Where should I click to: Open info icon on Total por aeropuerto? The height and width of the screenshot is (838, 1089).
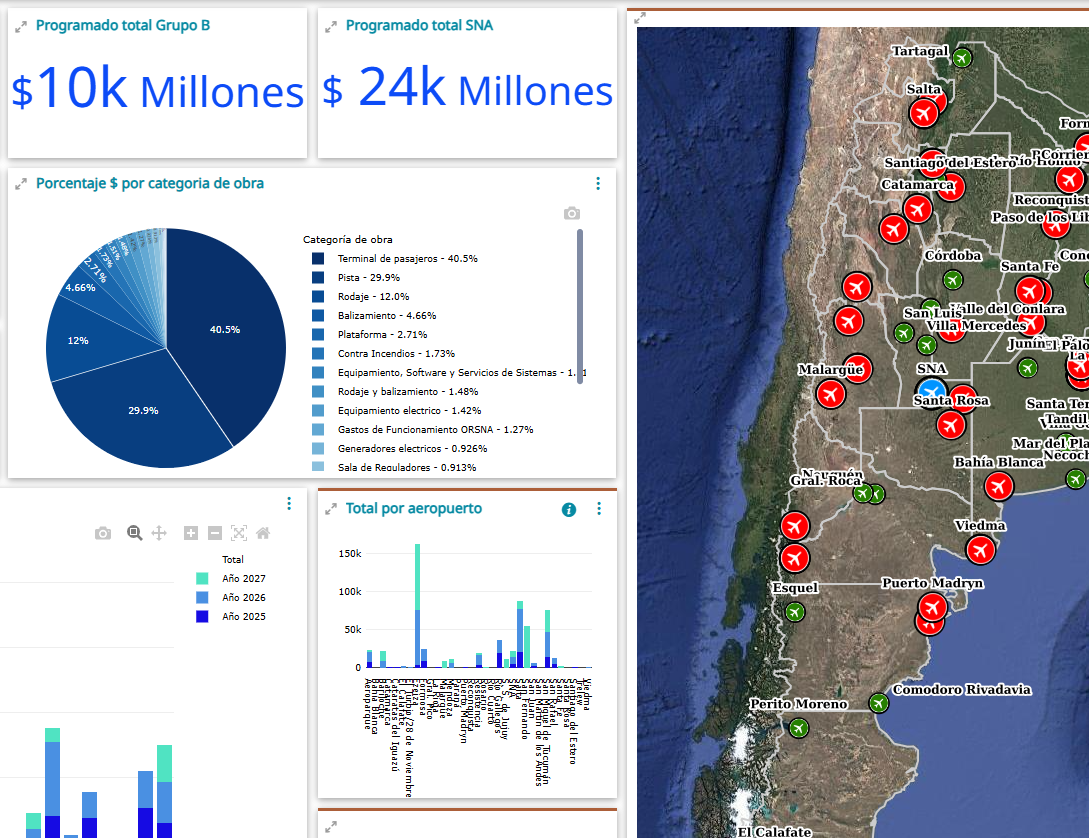pyautogui.click(x=569, y=510)
